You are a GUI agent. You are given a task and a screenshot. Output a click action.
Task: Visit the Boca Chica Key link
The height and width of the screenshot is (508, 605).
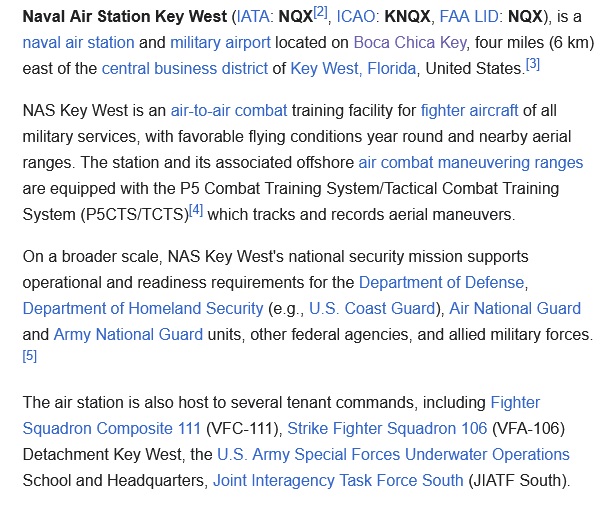410,42
